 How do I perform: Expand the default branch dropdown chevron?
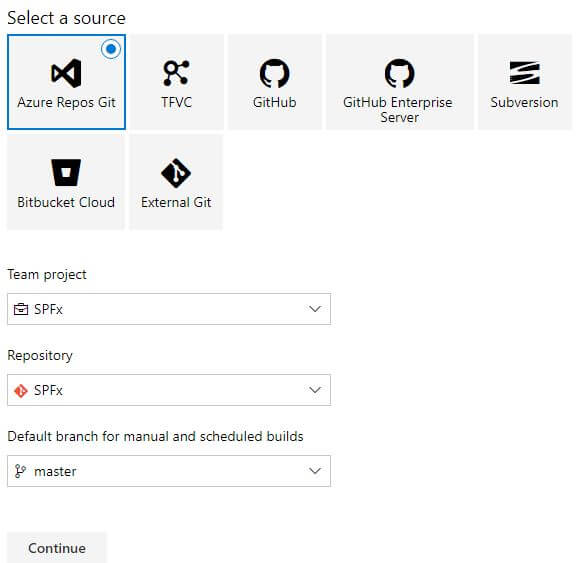[x=315, y=471]
